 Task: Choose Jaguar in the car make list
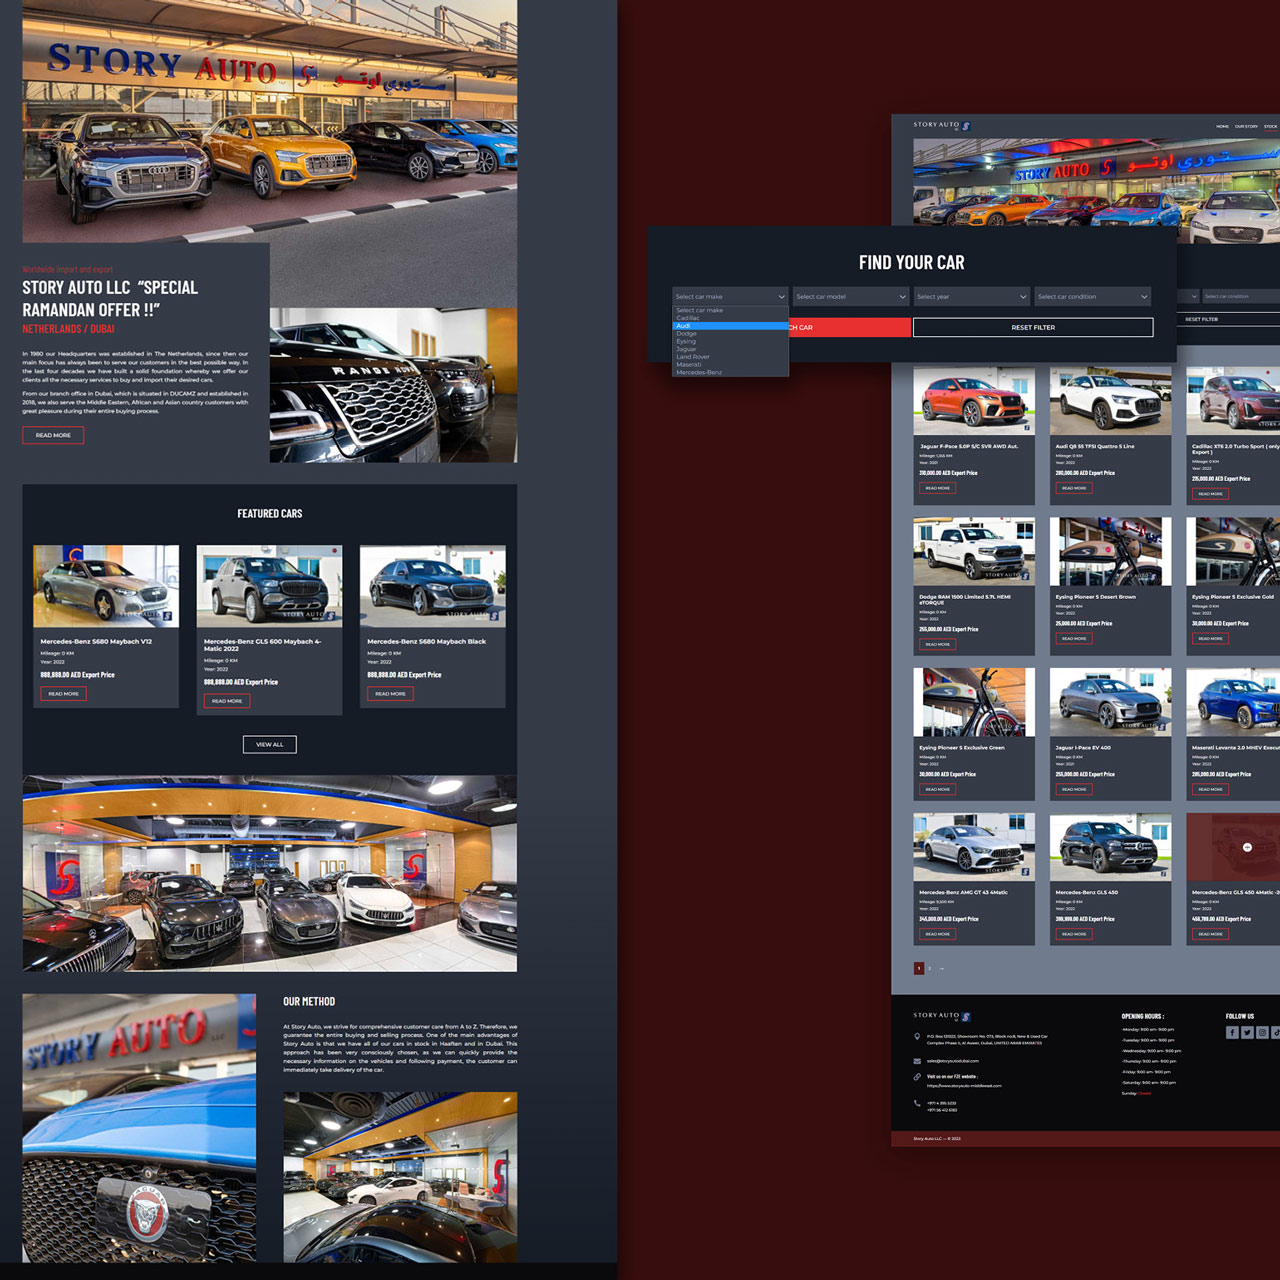tap(730, 349)
